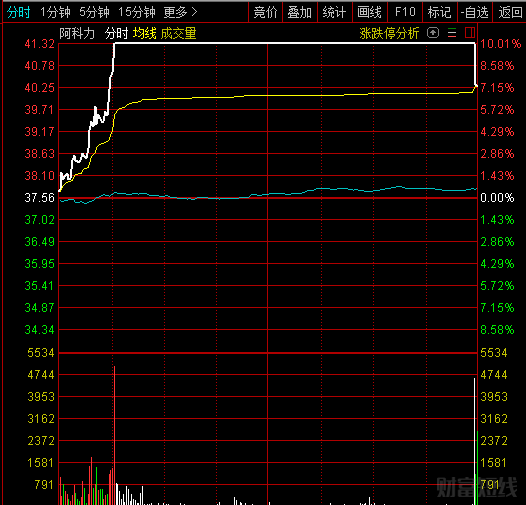Remove the stock via -自选 button
Image resolution: width=526 pixels, height=505 pixels.
pos(475,12)
